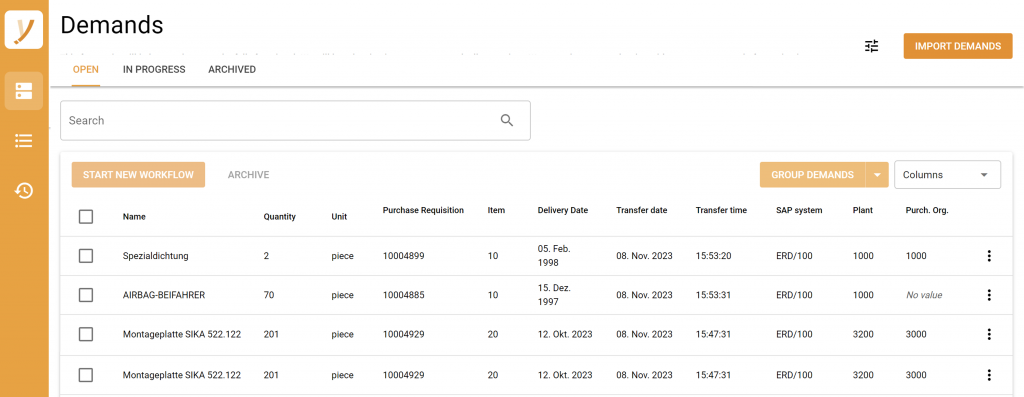The width and height of the screenshot is (1024, 397).
Task: Click requisition number 10004899
Action: tap(404, 256)
